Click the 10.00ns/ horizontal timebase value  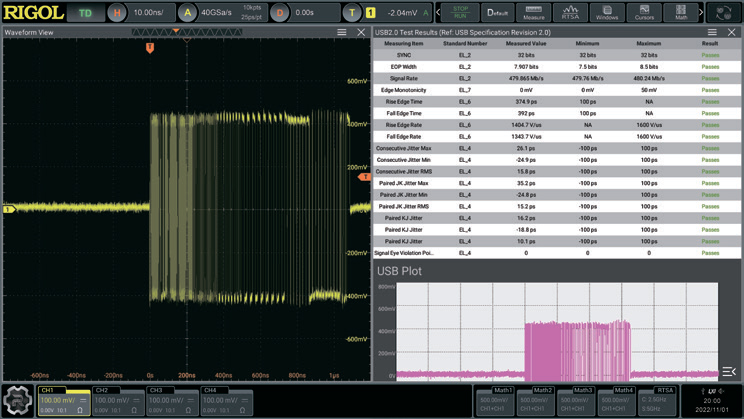[149, 13]
